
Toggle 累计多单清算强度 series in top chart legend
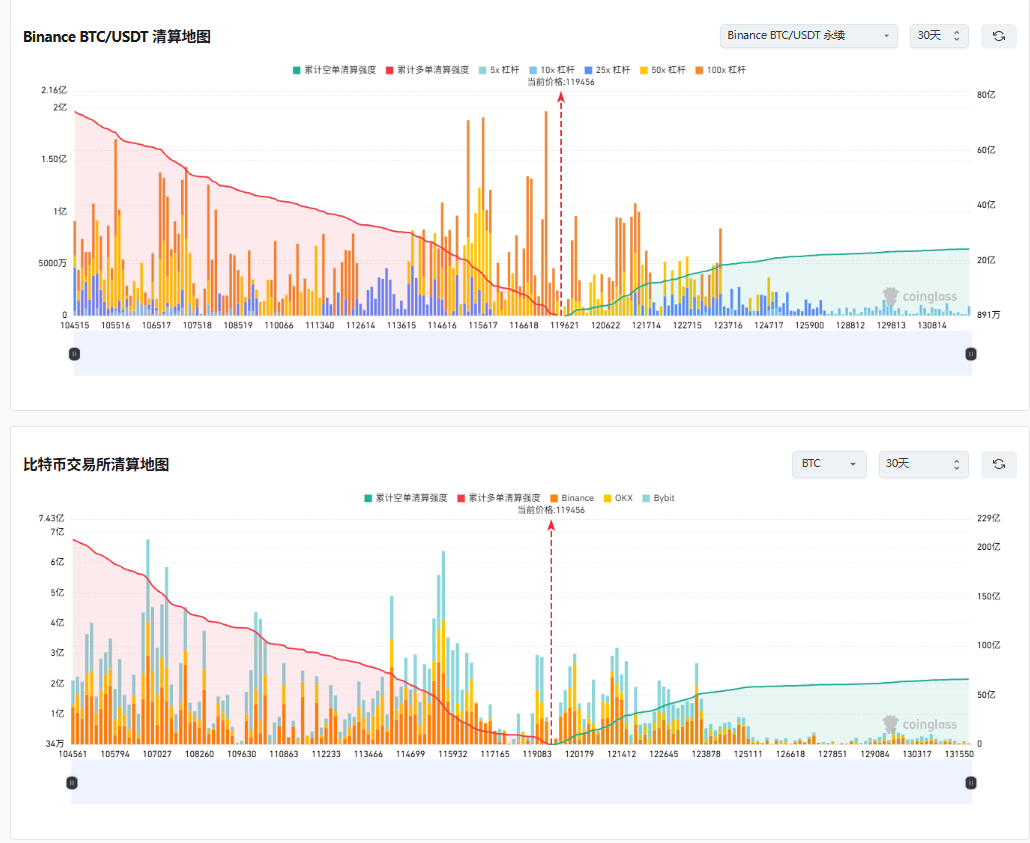tap(428, 70)
